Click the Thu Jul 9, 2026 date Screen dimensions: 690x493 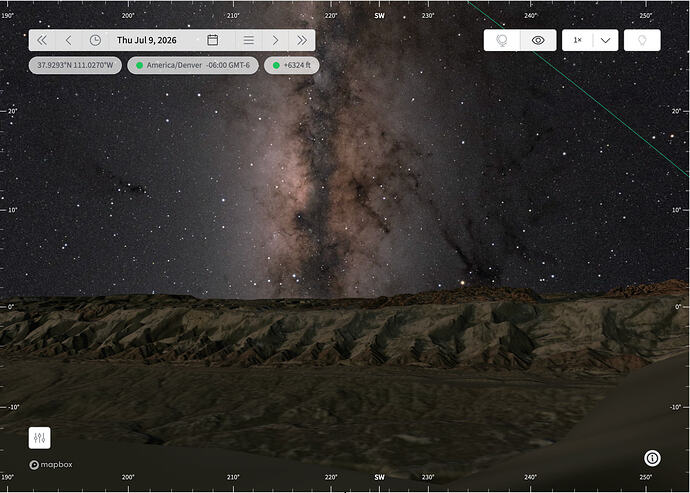coord(147,40)
